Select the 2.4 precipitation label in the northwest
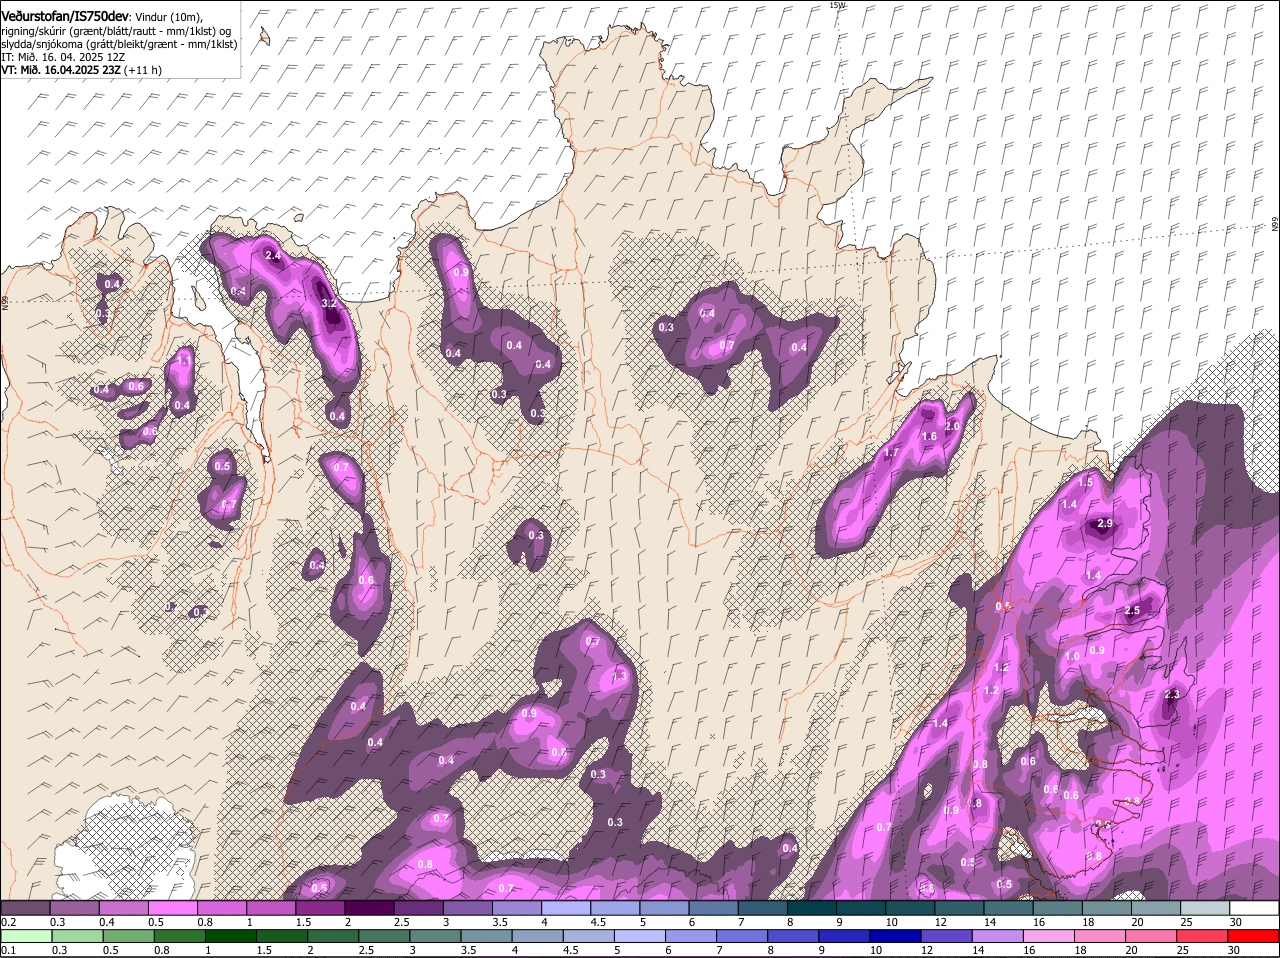Screen dimensions: 1280x958 point(273,256)
